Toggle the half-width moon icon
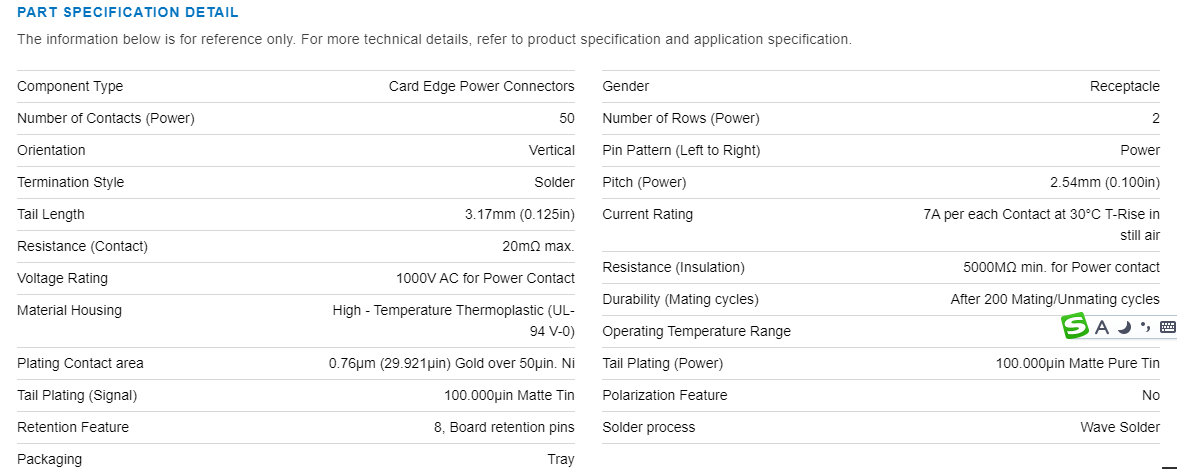 click(1125, 327)
